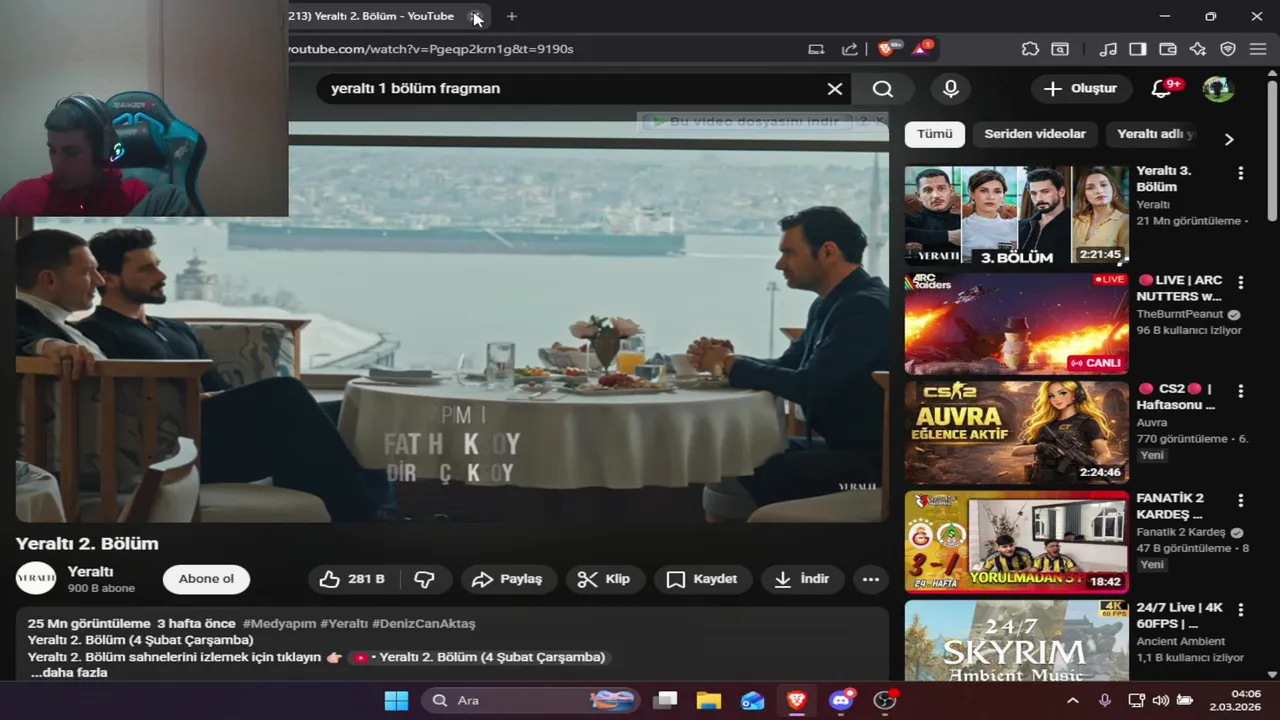Open Brave VPN shield icon
The width and height of the screenshot is (1280, 720).
1228,48
